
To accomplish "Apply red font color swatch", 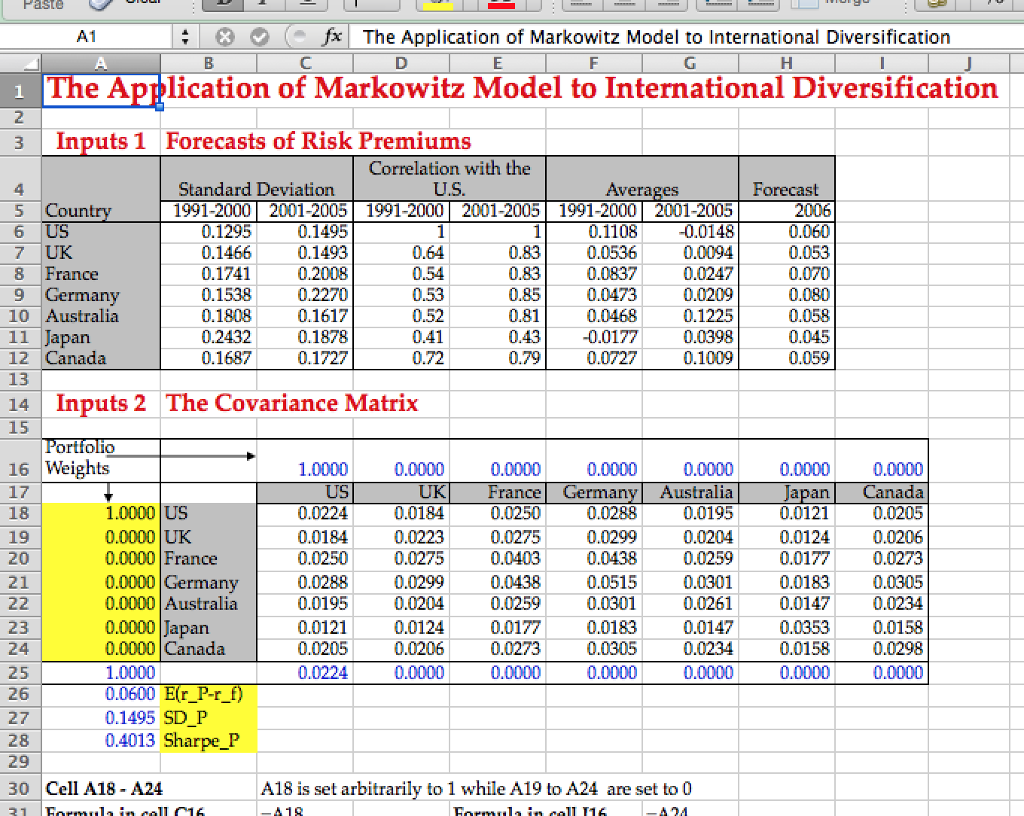I will [500, 4].
